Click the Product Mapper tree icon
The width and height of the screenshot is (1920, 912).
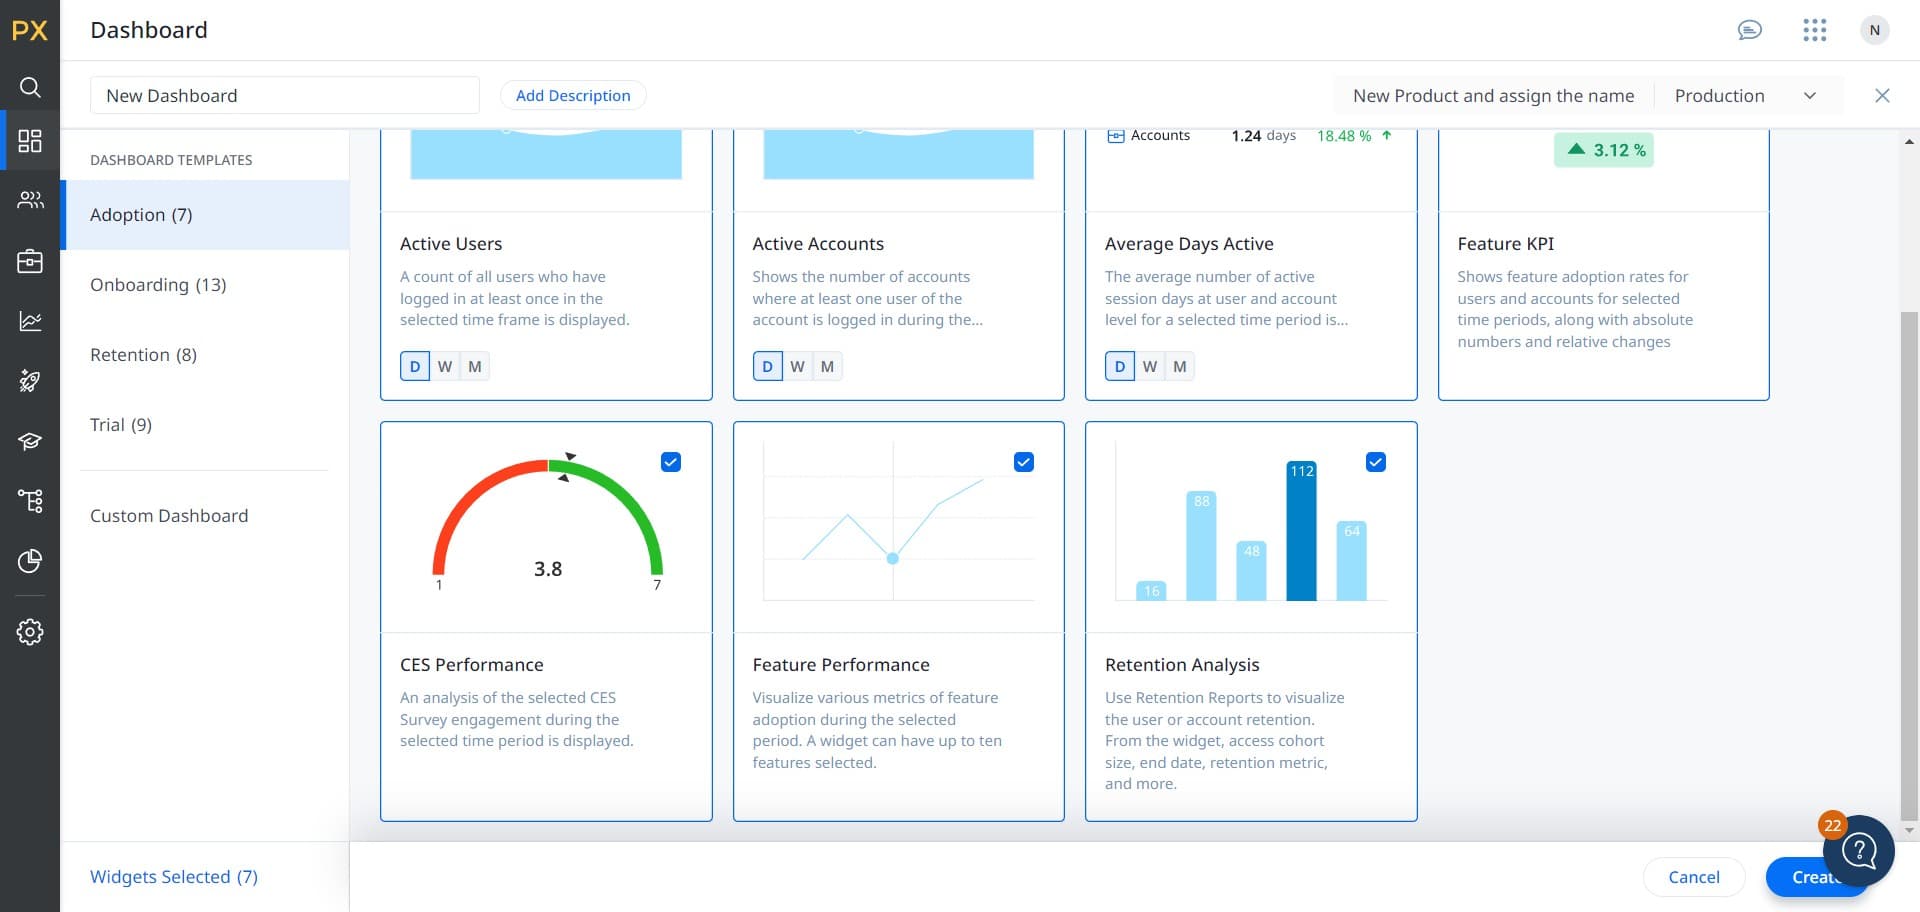click(30, 501)
